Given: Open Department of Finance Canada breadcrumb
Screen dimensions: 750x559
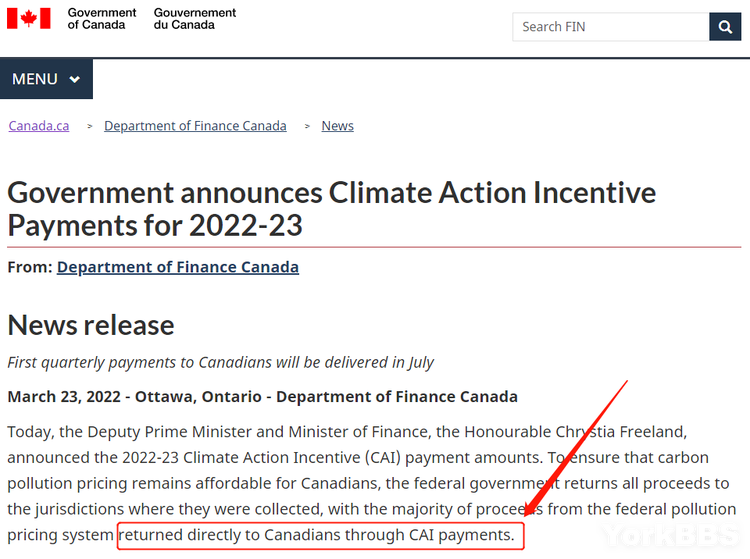Looking at the screenshot, I should click(x=195, y=126).
